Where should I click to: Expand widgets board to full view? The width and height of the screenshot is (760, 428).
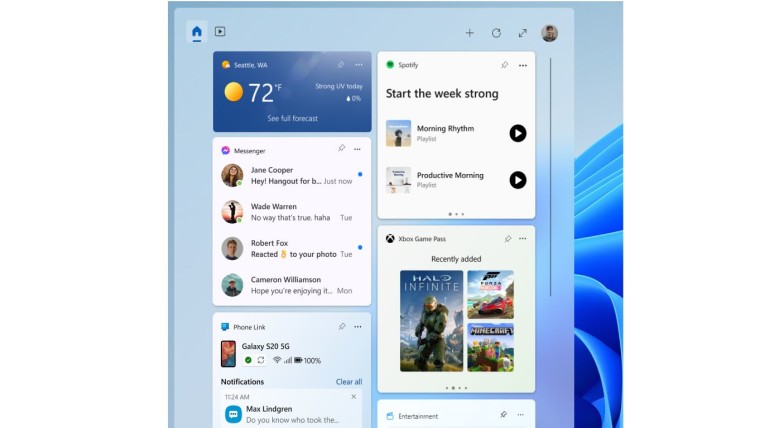point(522,33)
